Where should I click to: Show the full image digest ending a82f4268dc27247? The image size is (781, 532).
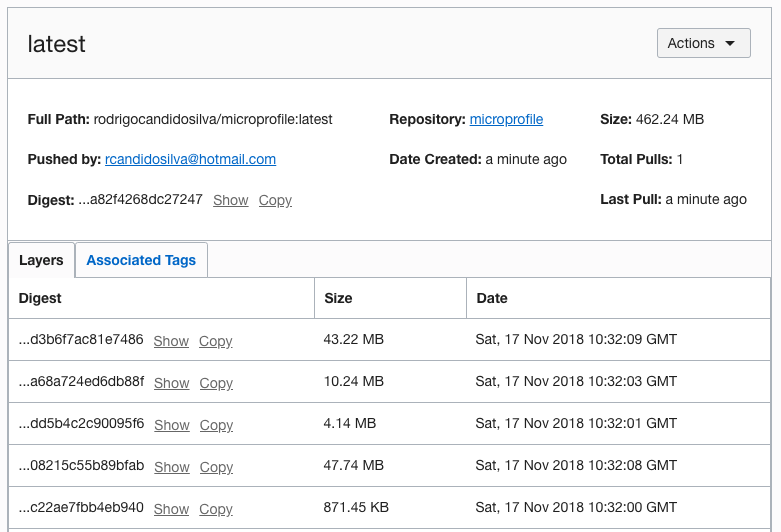[x=230, y=200]
